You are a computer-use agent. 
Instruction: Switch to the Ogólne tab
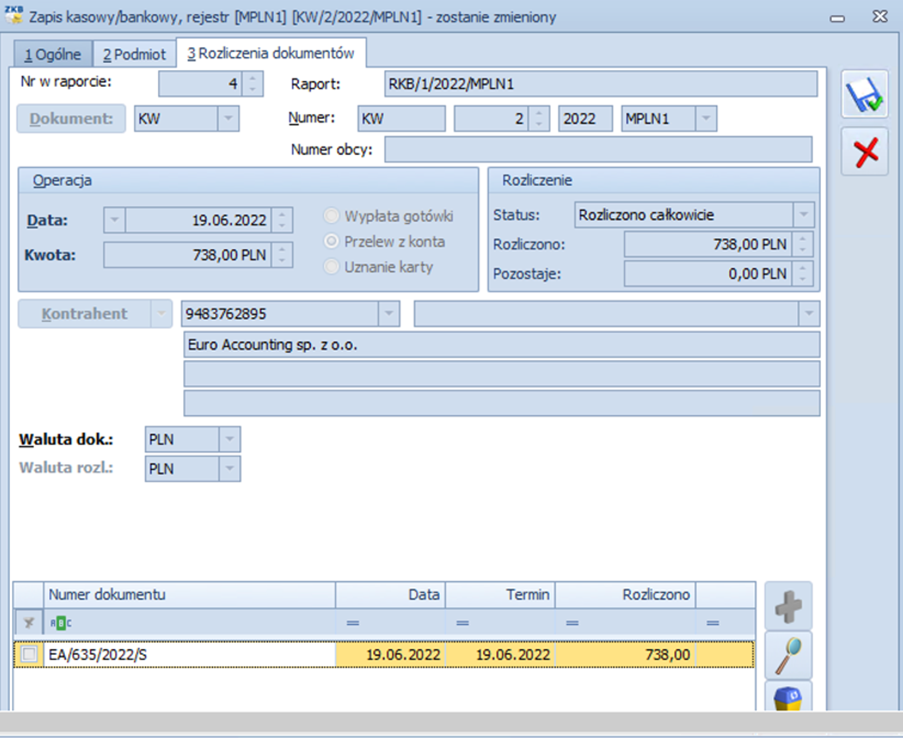[53, 54]
